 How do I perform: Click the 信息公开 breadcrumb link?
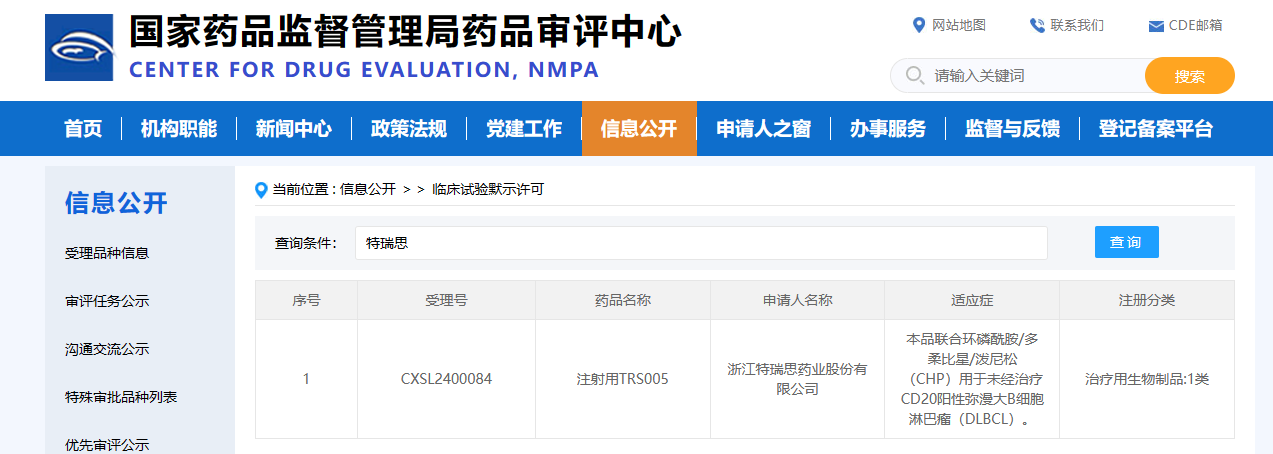tap(368, 189)
